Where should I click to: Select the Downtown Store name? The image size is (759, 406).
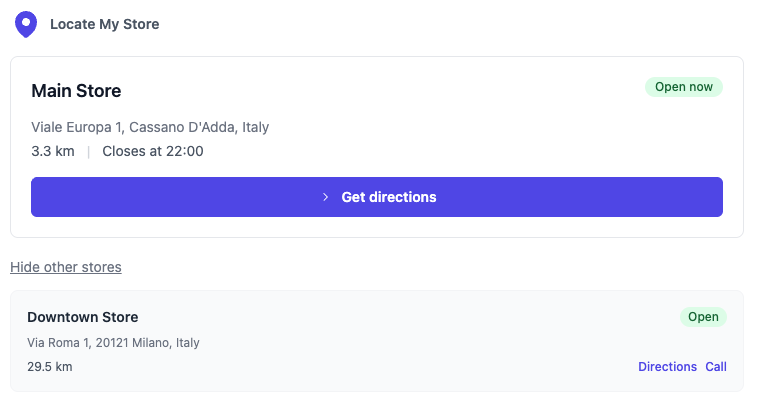tap(83, 317)
